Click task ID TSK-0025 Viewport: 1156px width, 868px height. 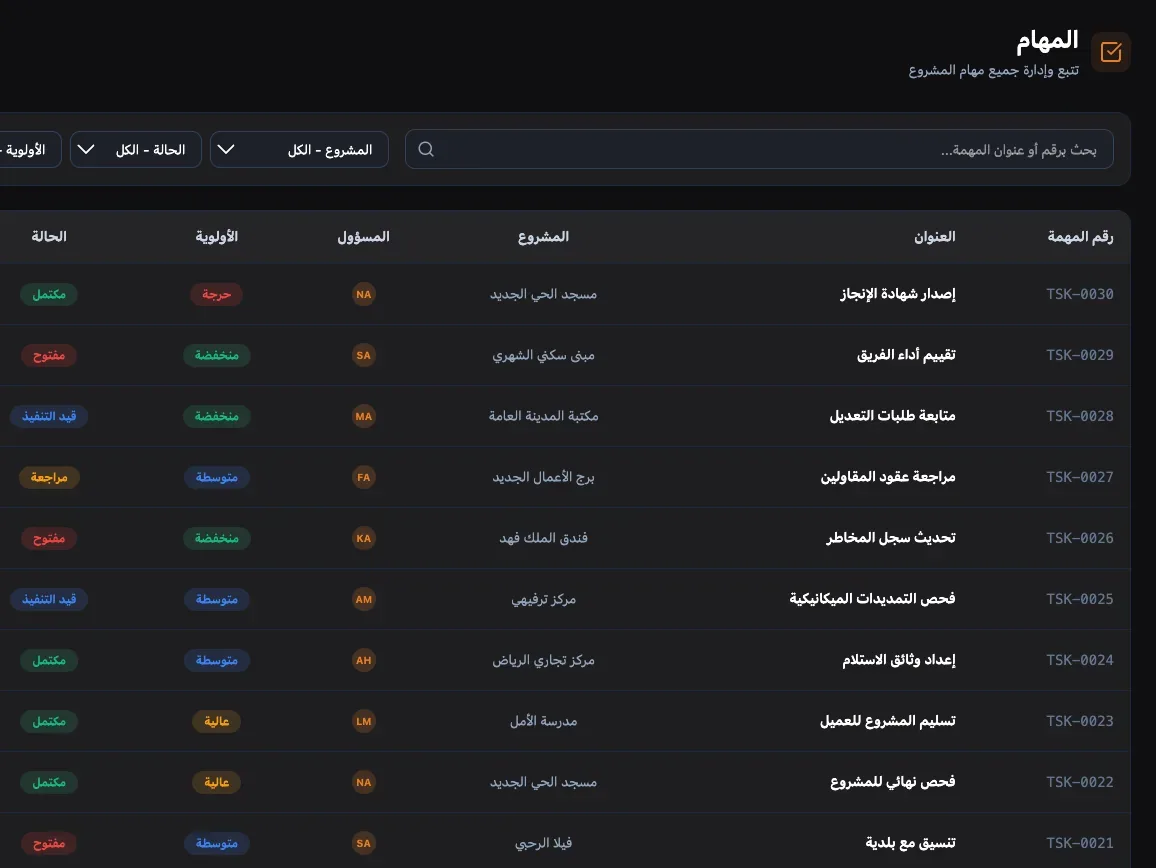coord(1079,599)
